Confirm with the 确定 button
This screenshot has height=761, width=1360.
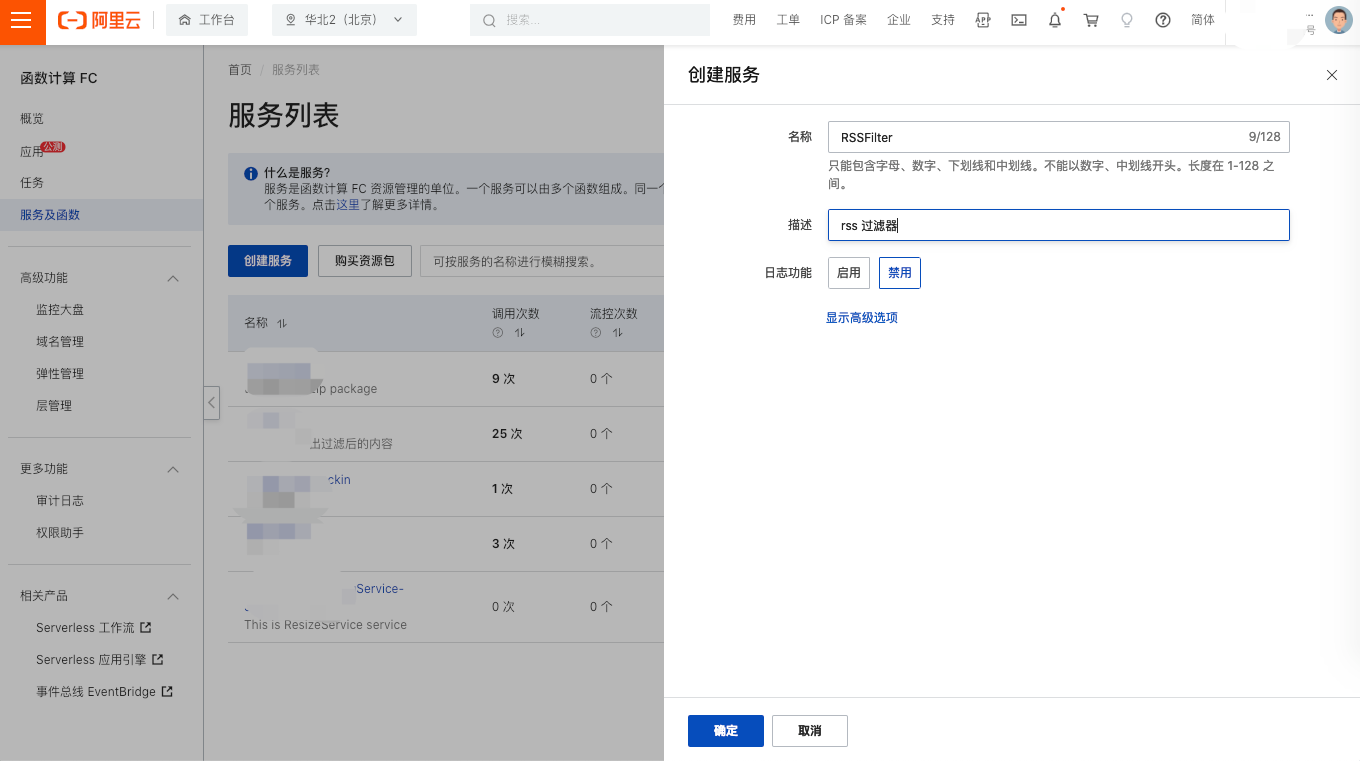726,731
